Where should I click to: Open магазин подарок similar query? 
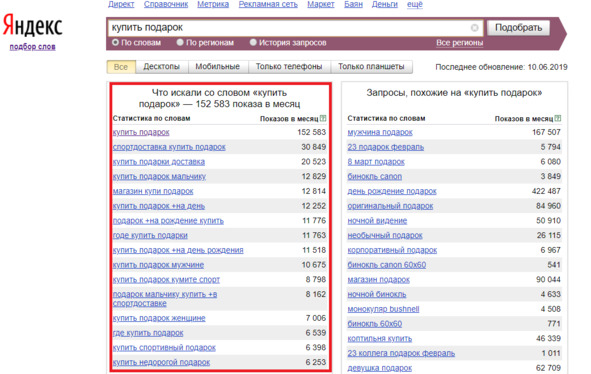click(x=378, y=280)
